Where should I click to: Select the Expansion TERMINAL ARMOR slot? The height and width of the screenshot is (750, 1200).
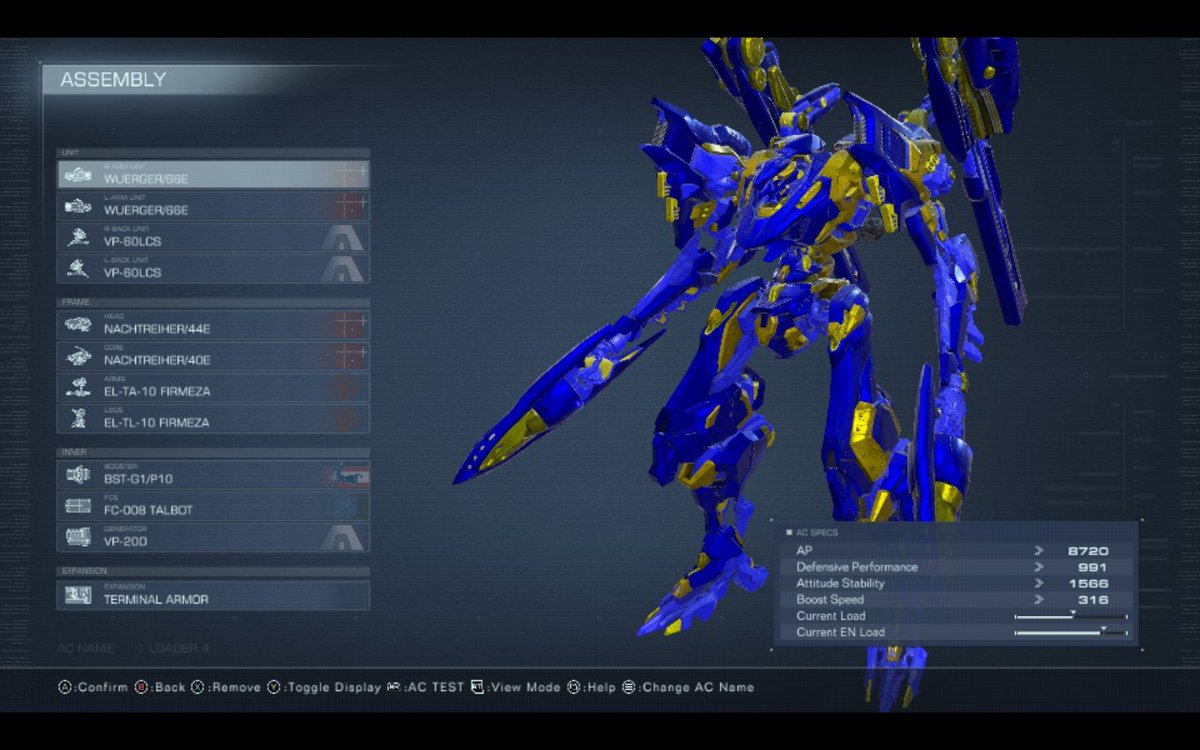(213, 595)
